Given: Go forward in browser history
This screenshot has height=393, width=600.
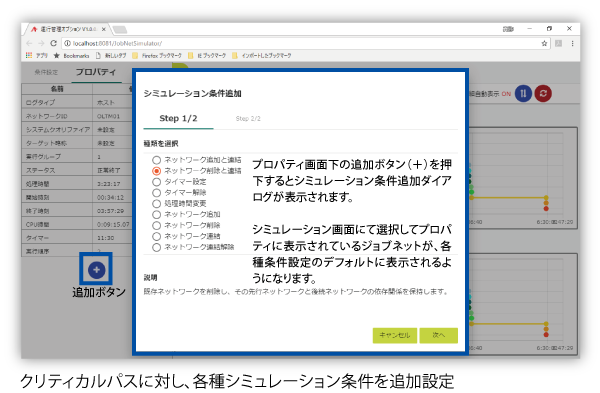Looking at the screenshot, I should [x=41, y=44].
